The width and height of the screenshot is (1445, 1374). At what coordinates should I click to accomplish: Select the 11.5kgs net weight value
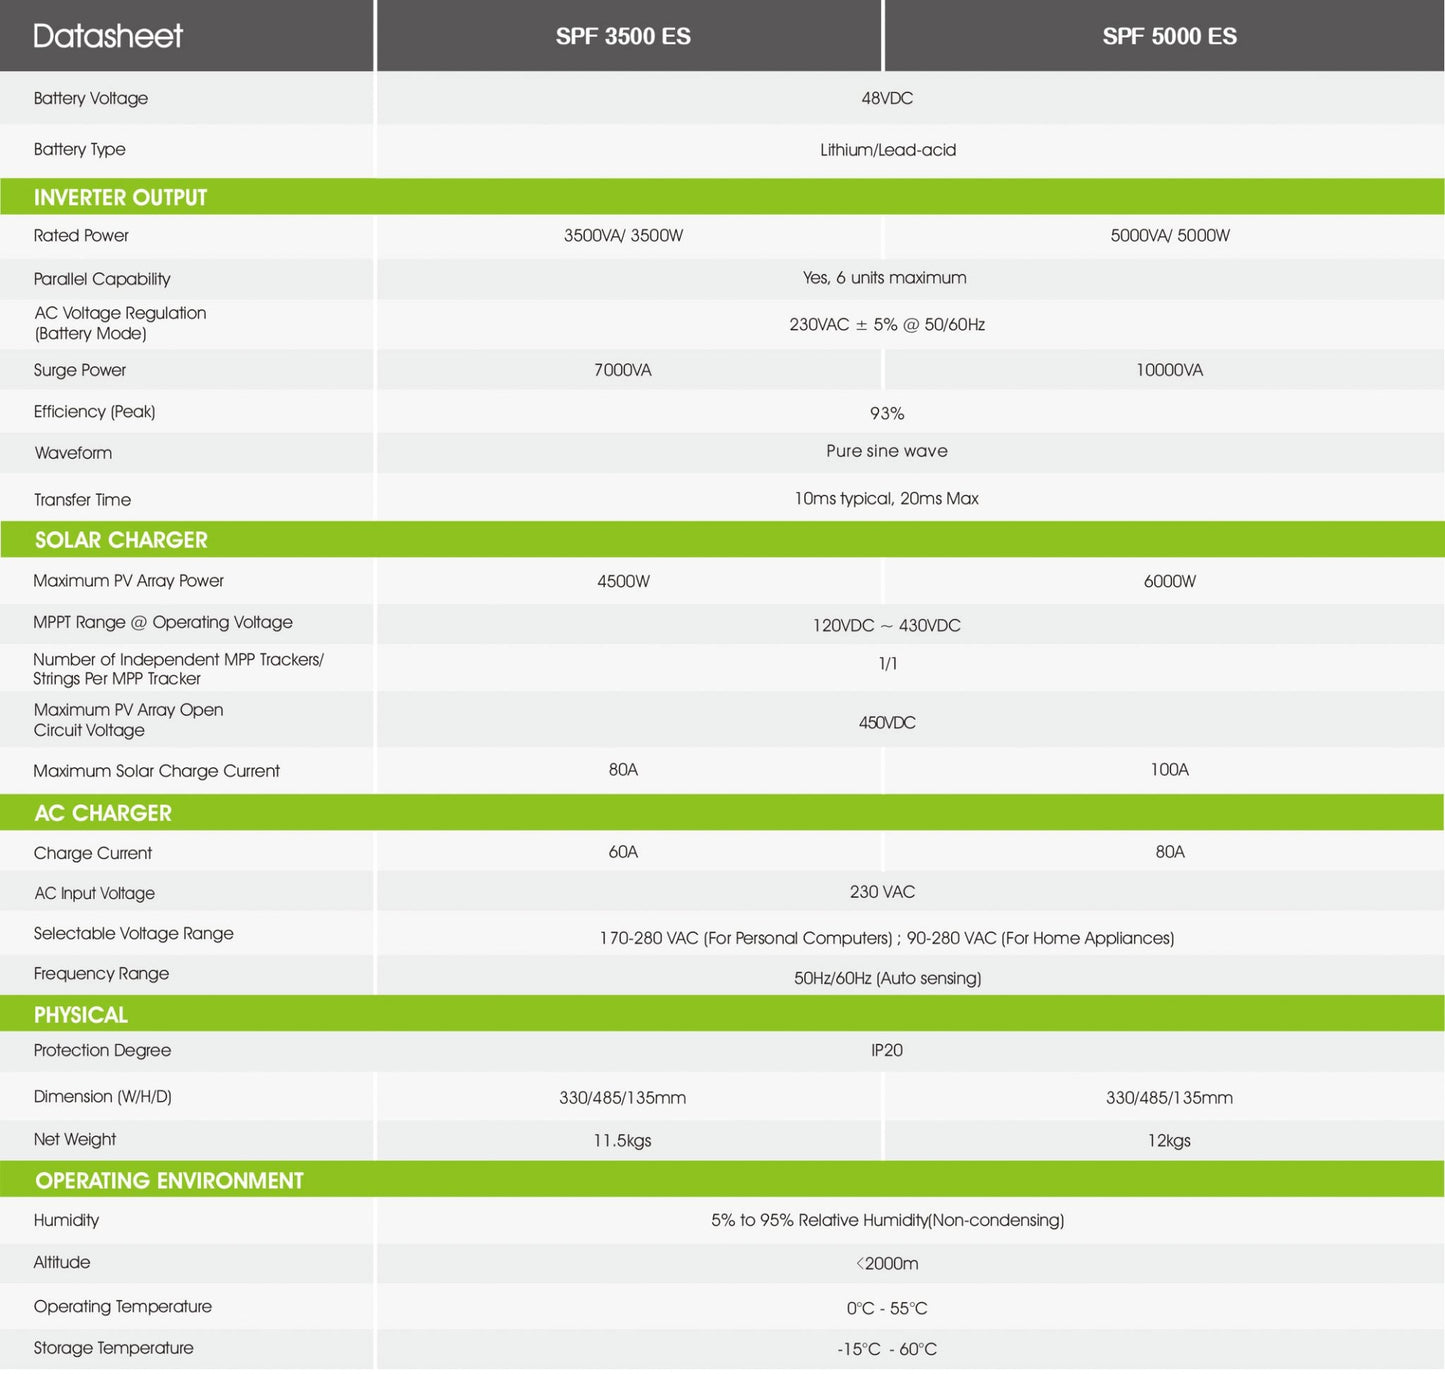click(622, 1140)
